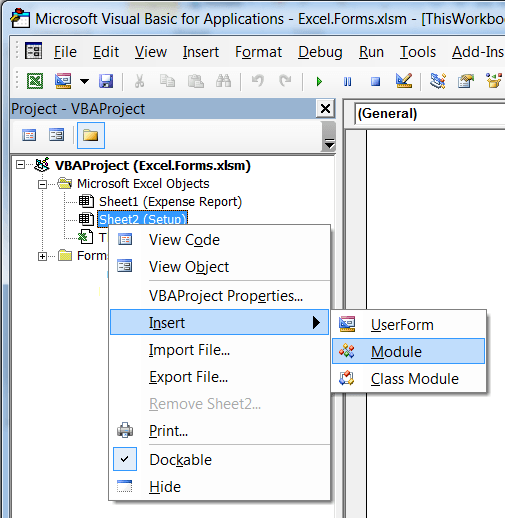Choose View Object in context menu
The width and height of the screenshot is (505, 518).
(x=220, y=267)
